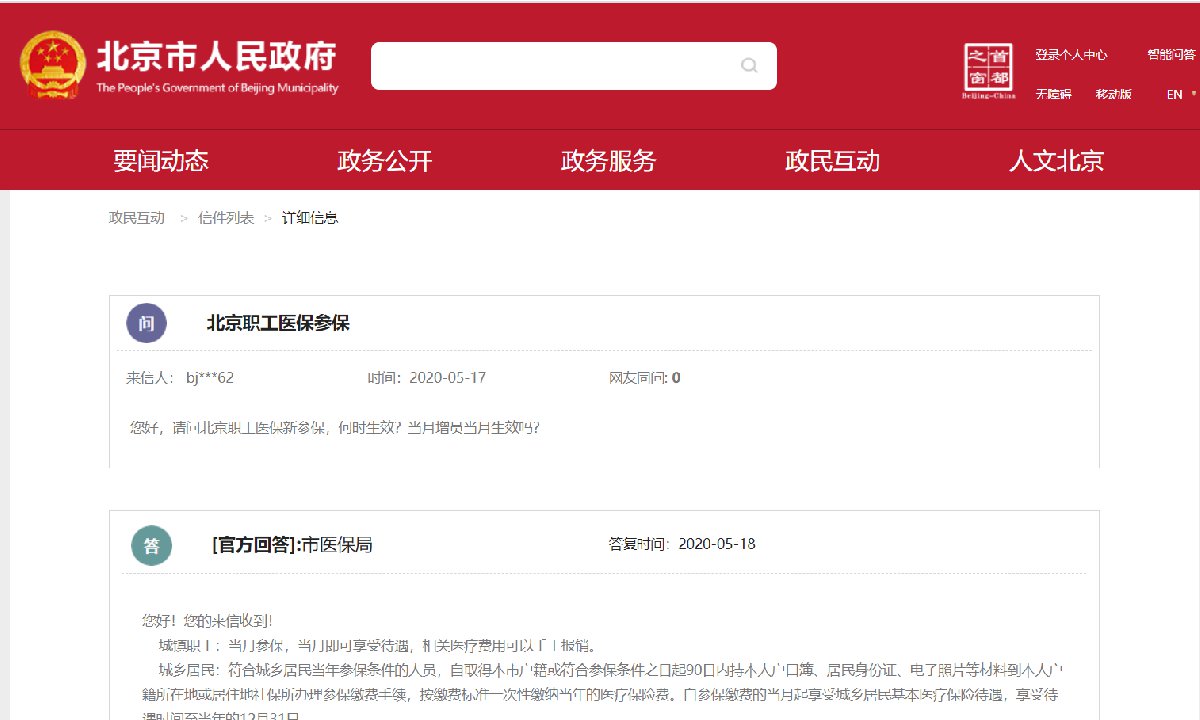Click 政民互动 in the breadcrumb

pos(137,218)
